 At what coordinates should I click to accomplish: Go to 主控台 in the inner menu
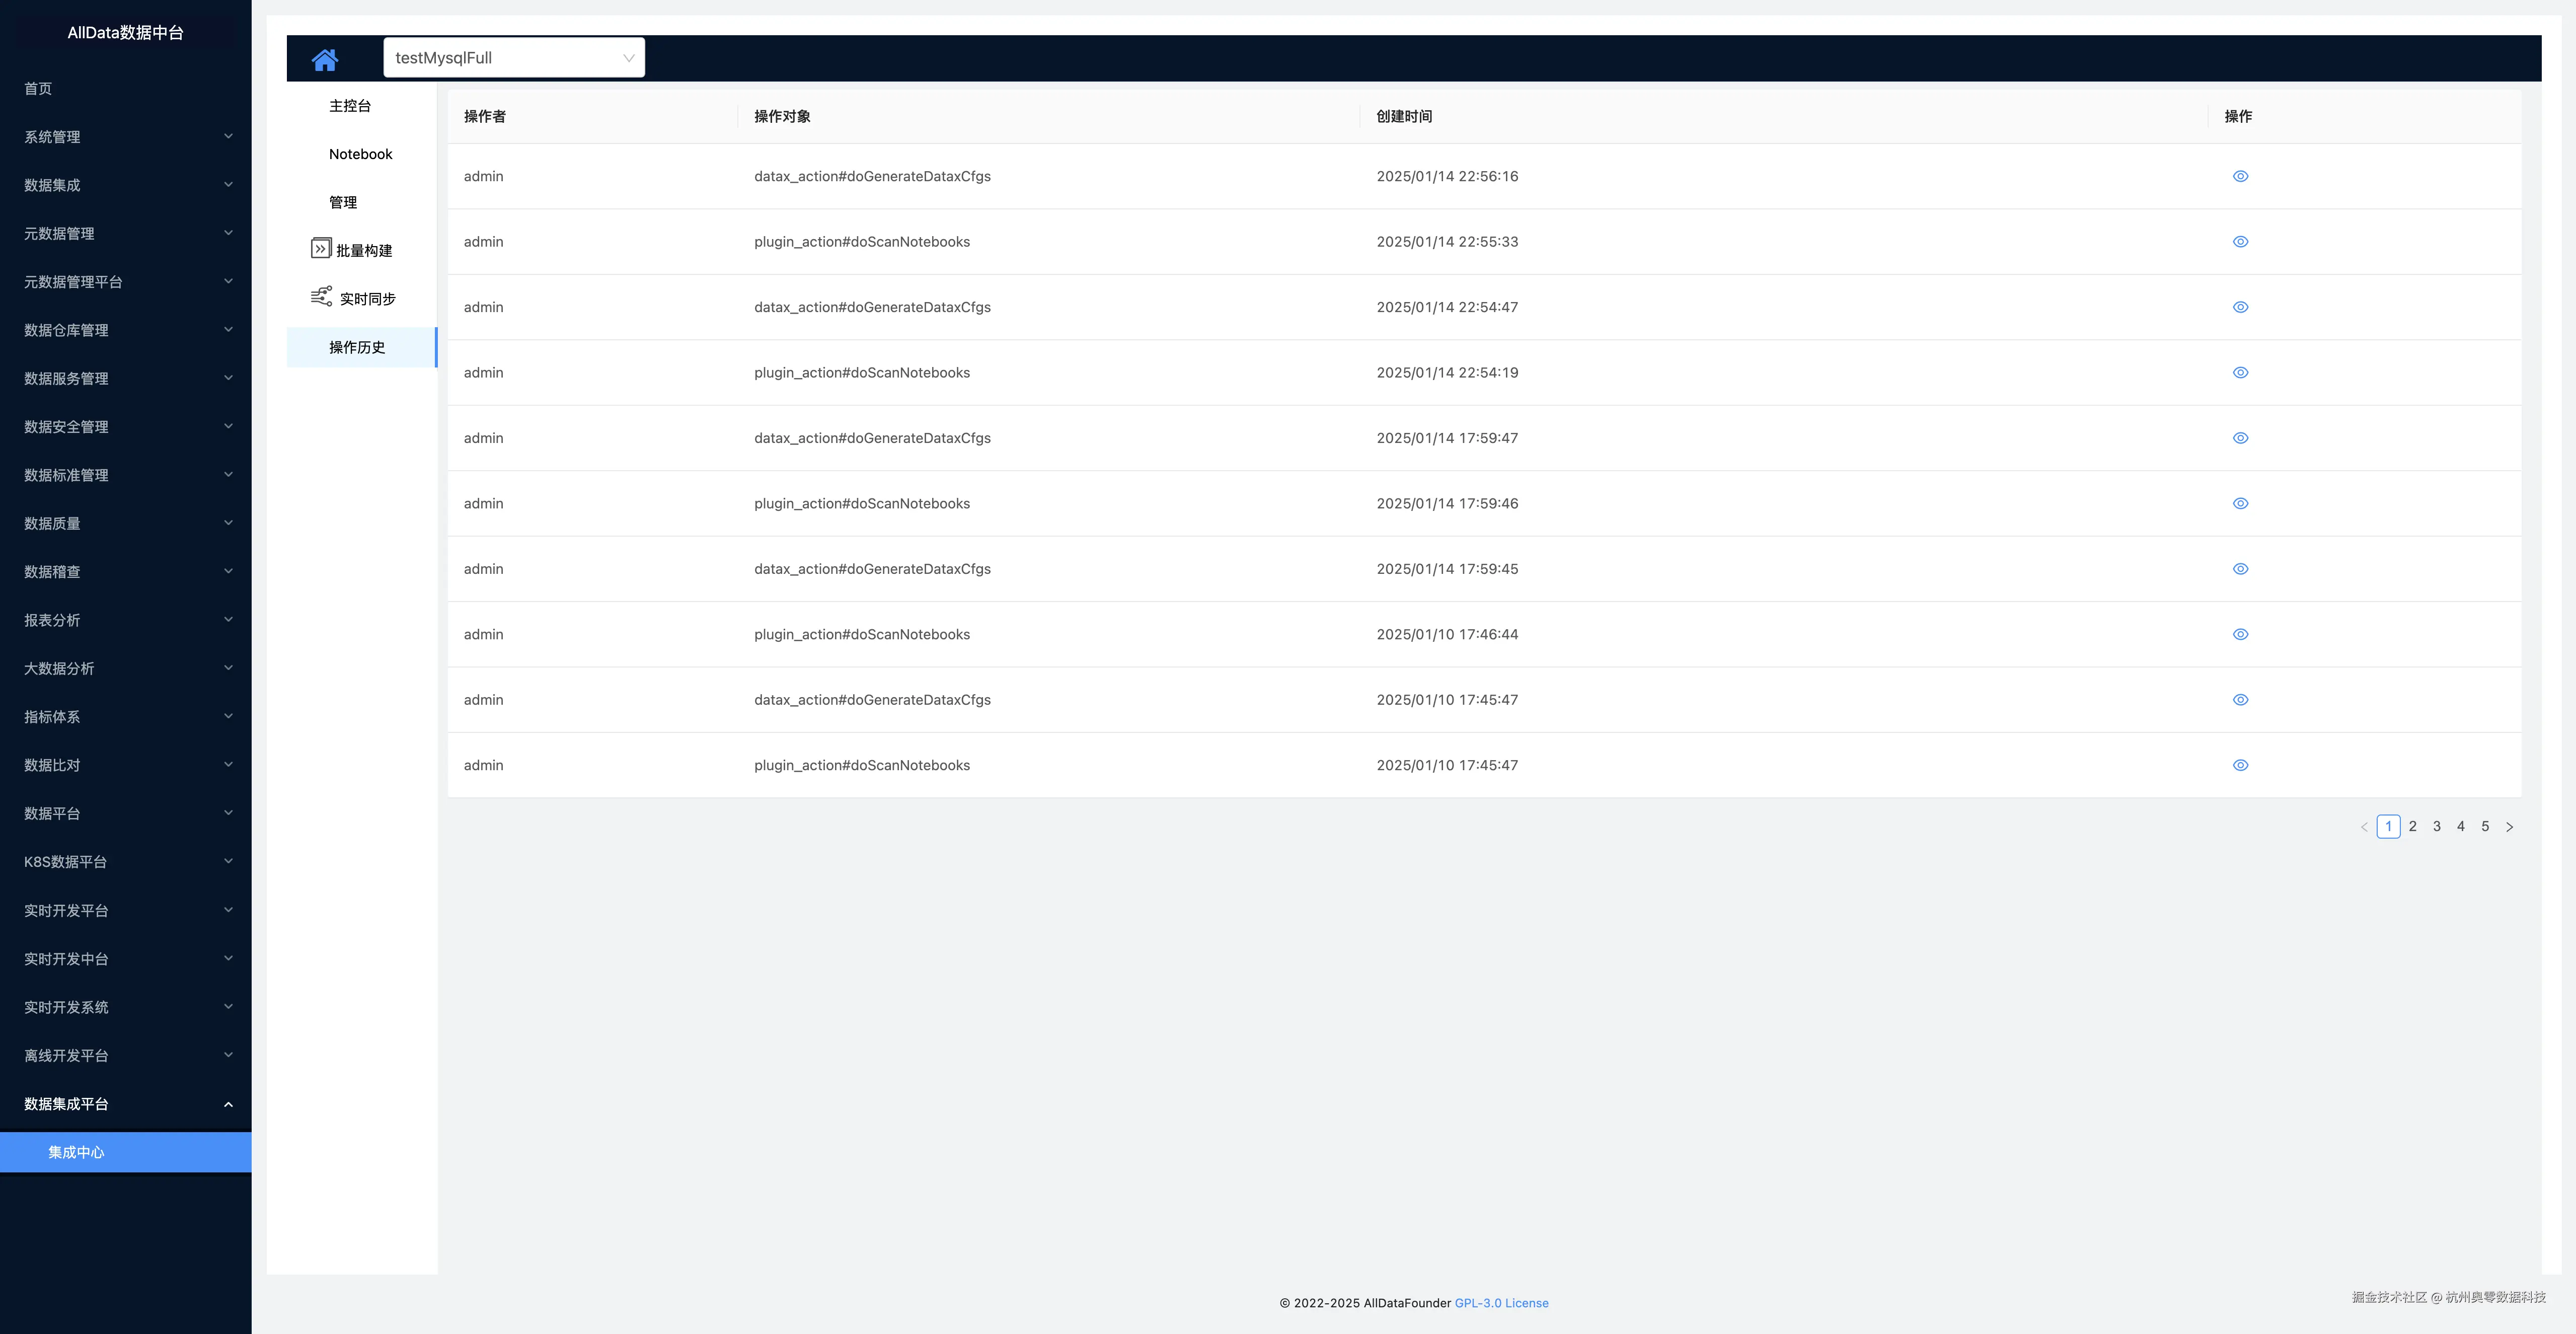(350, 106)
